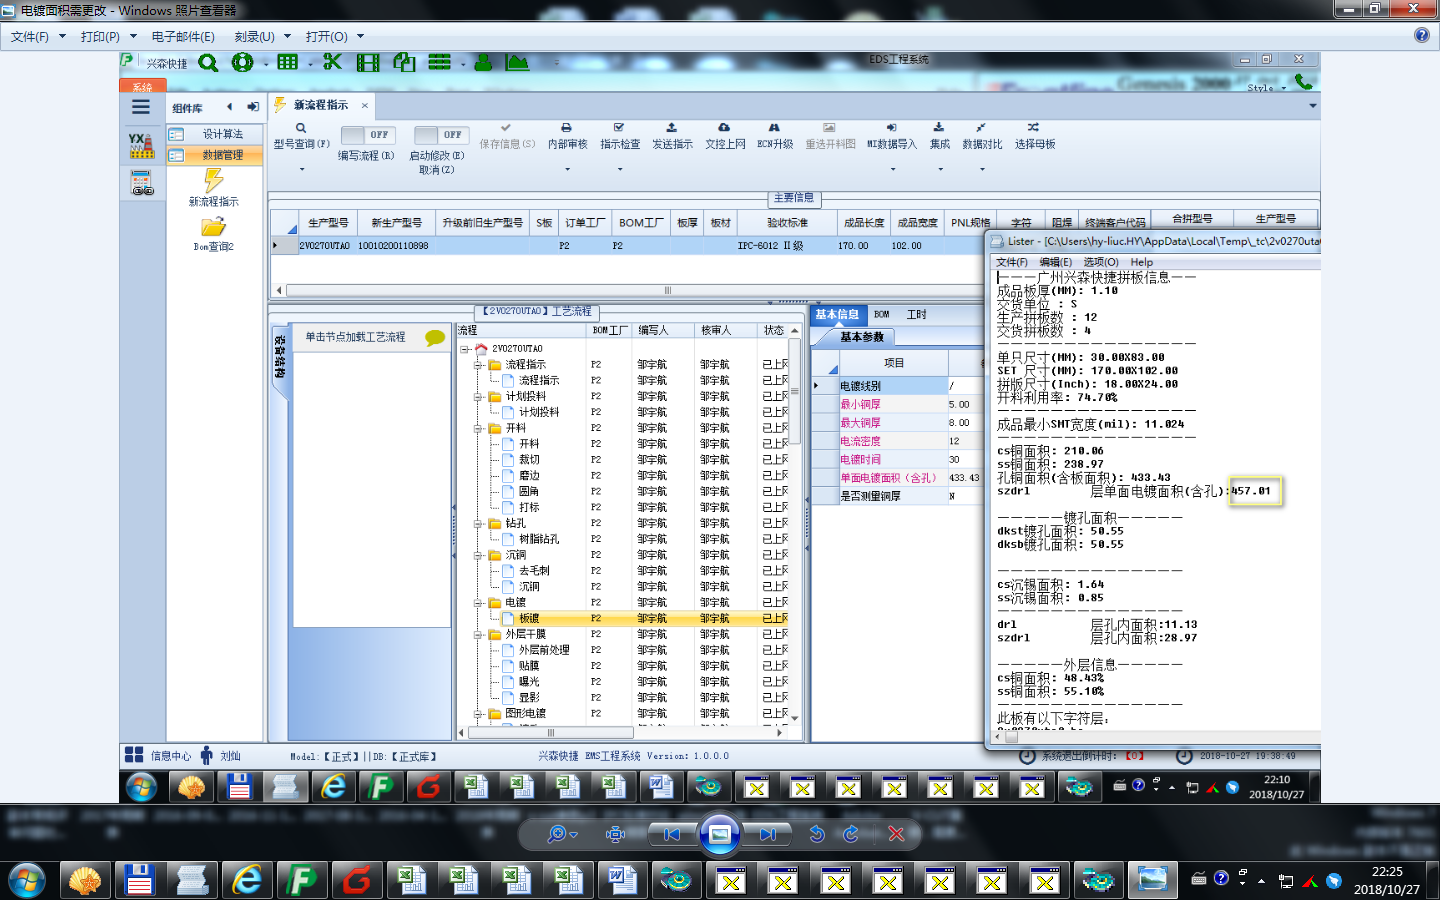
Task: Collapse the 开料 folder in process tree
Action: [x=479, y=428]
